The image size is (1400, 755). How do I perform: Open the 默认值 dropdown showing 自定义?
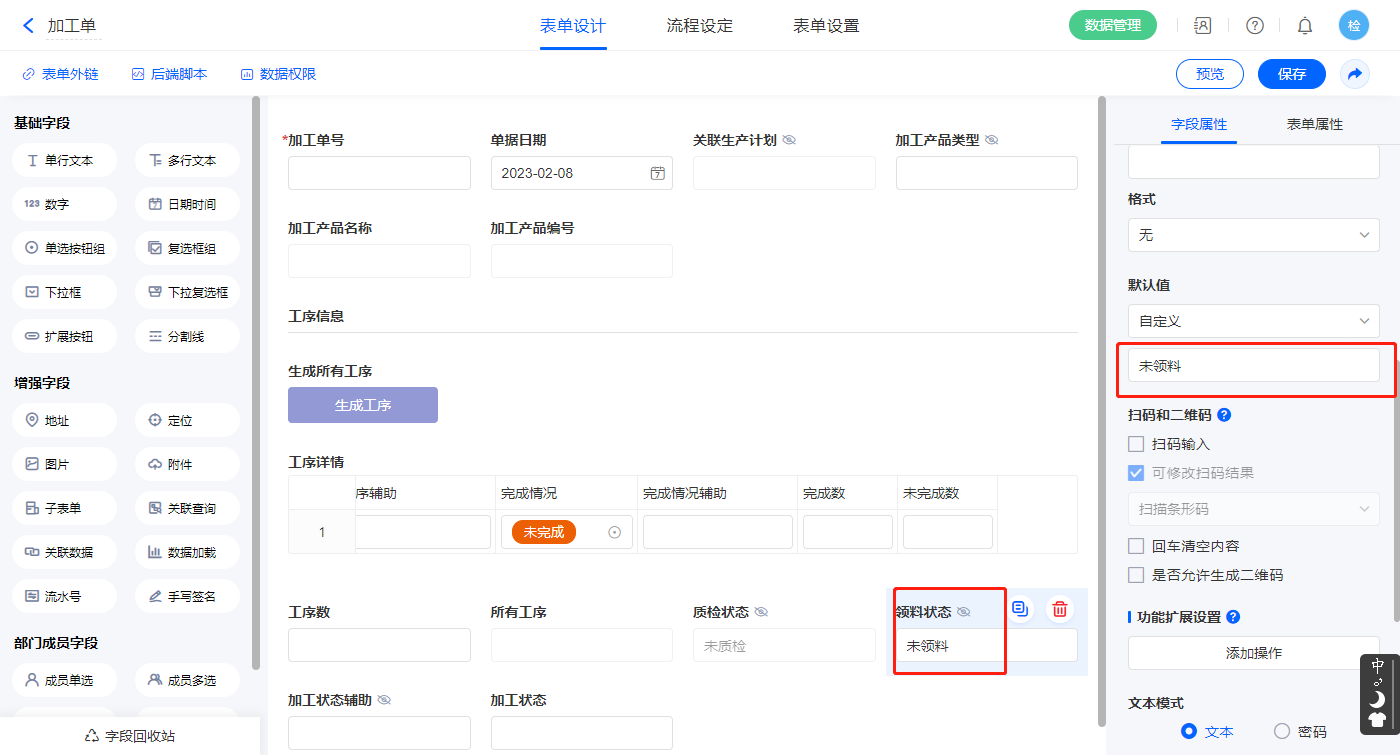tap(1253, 321)
